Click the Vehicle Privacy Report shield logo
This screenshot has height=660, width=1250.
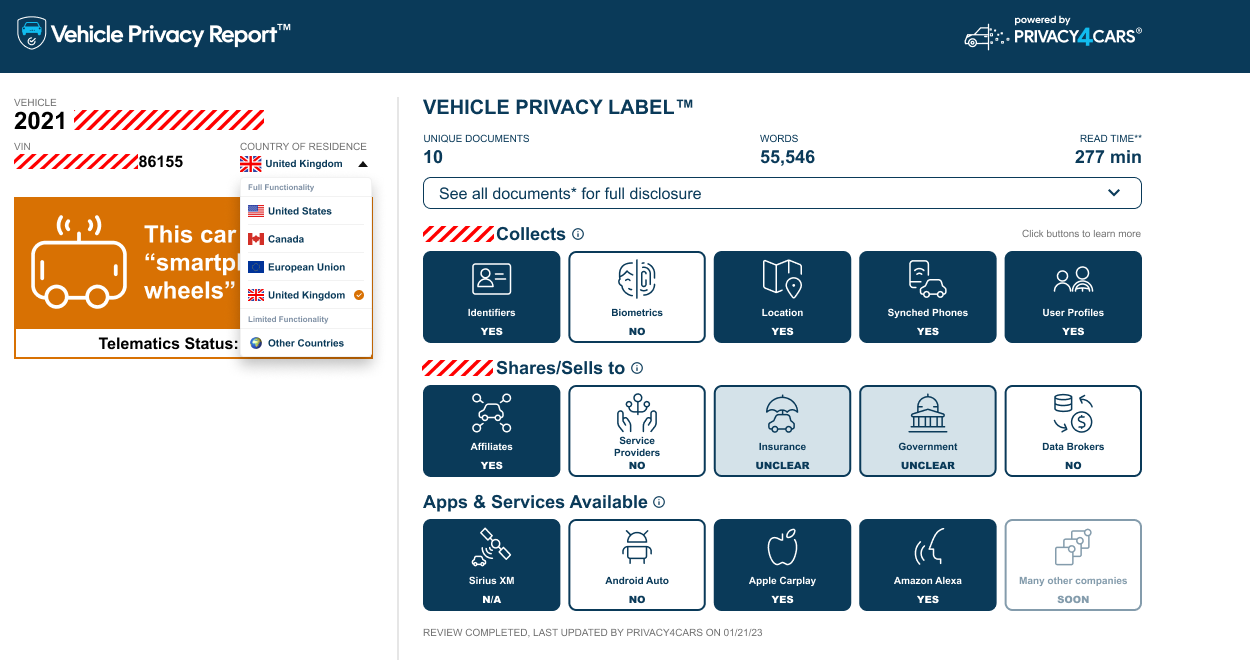point(32,34)
